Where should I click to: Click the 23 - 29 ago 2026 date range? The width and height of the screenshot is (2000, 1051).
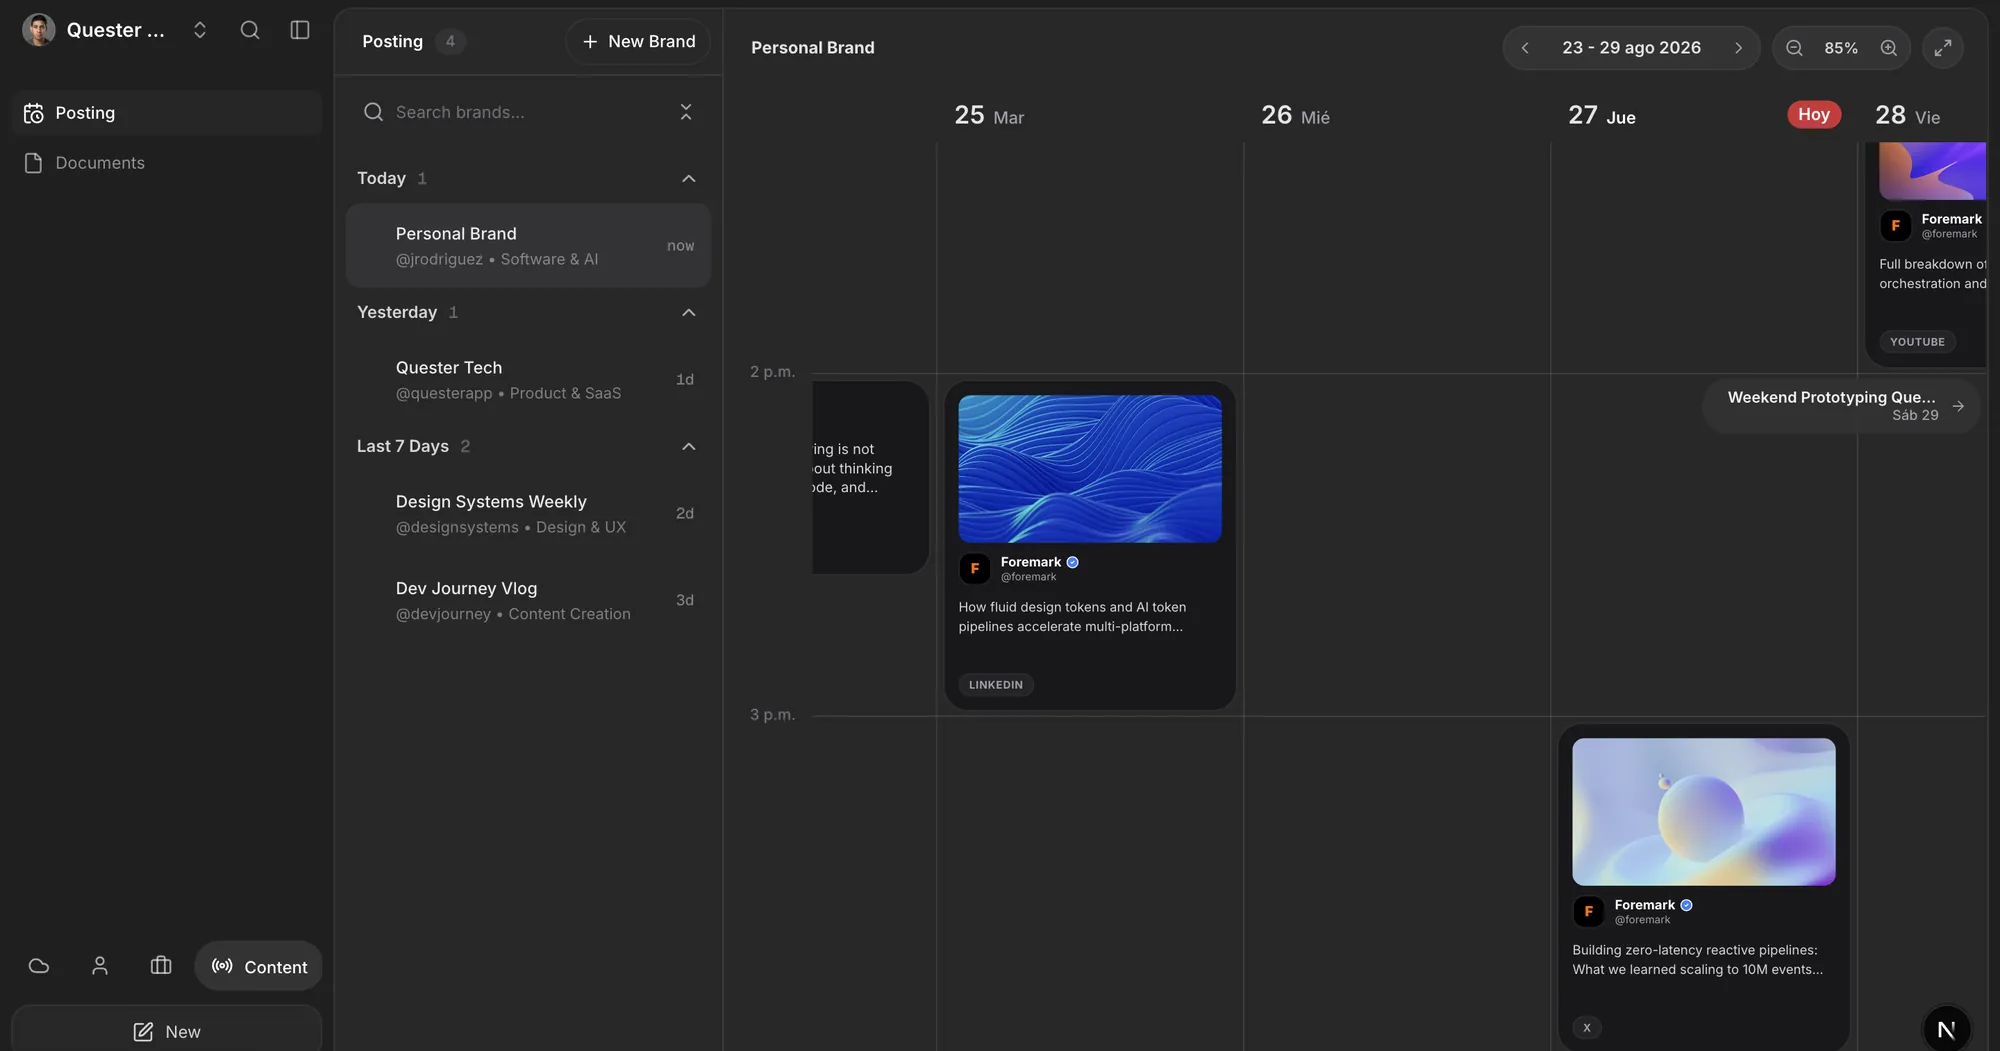(x=1631, y=48)
